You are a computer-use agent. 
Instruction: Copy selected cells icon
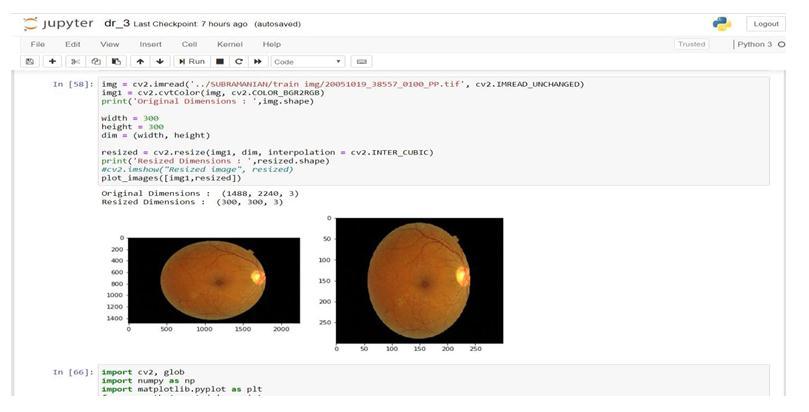click(x=95, y=61)
